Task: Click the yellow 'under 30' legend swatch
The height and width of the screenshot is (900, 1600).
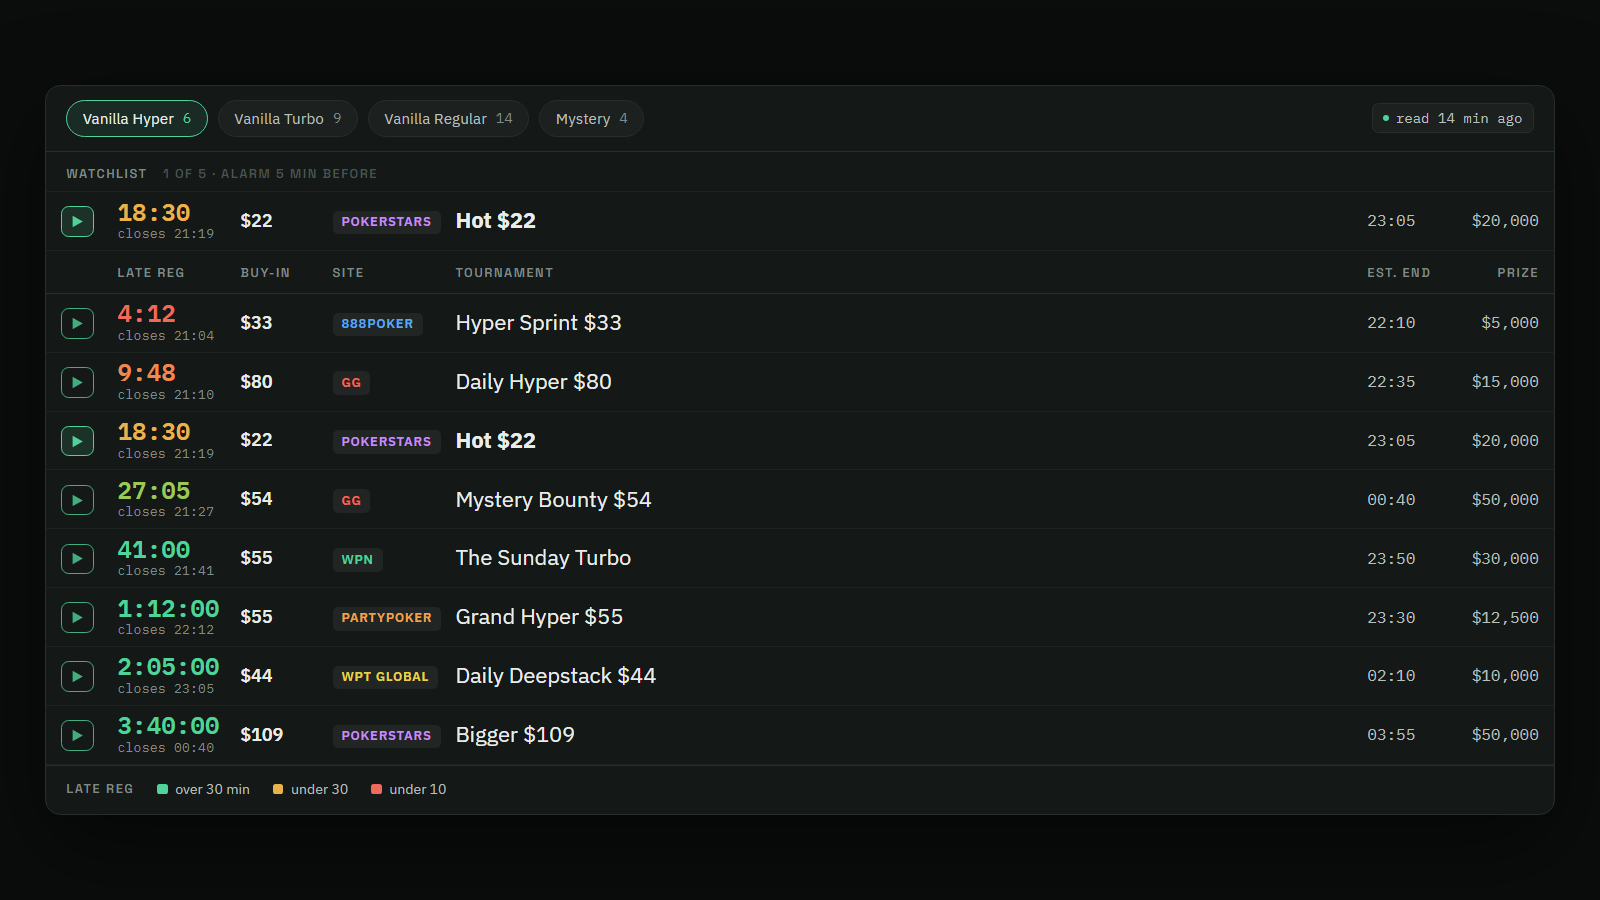Action: click(x=278, y=789)
